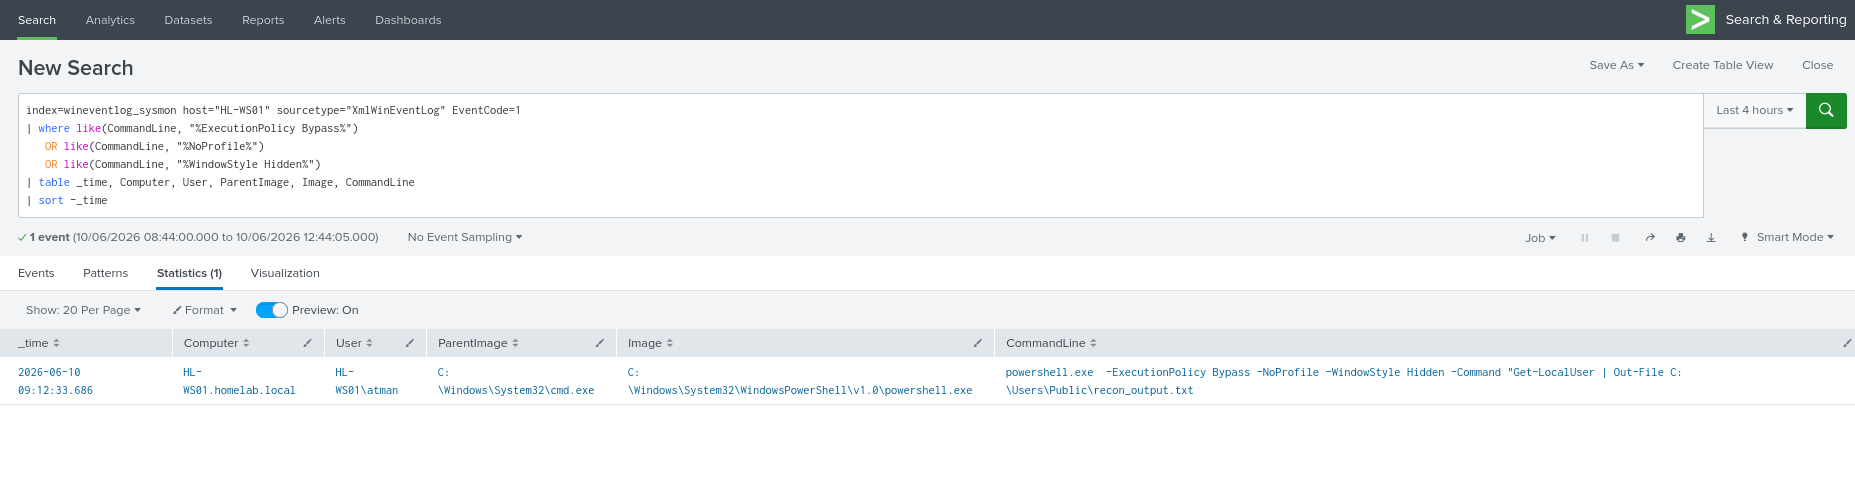Switch to the Events tab
This screenshot has height=488, width=1855.
coord(36,273)
